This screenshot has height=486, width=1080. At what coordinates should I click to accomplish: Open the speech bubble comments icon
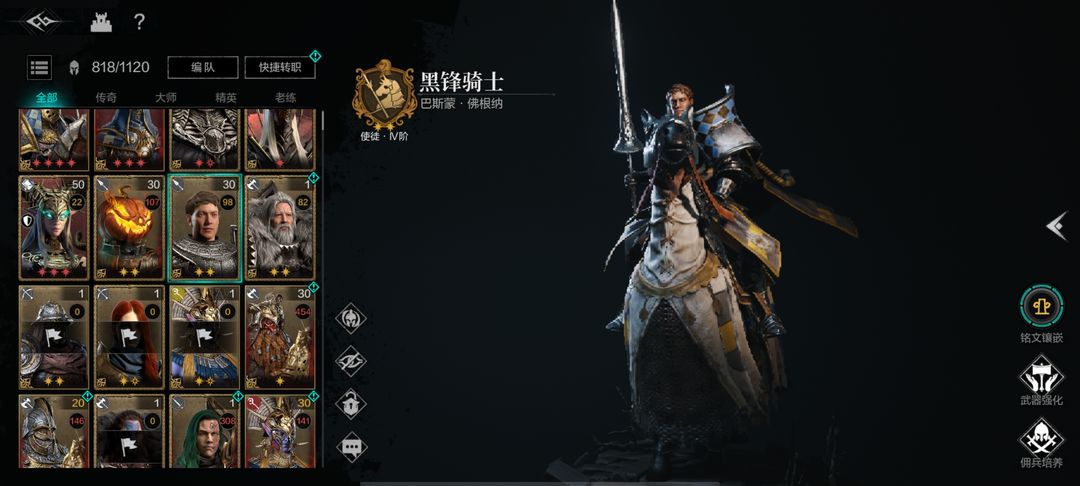[x=351, y=447]
